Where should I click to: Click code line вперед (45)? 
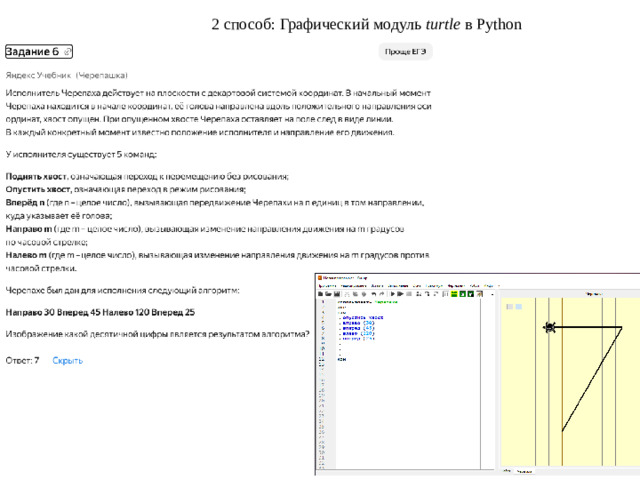359,328
